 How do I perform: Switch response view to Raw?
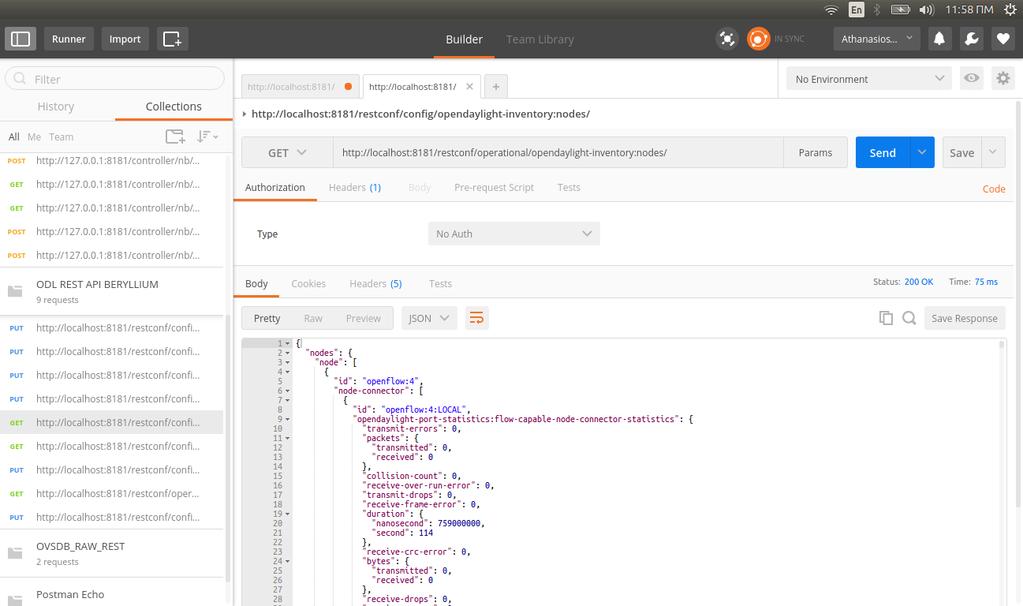point(313,318)
